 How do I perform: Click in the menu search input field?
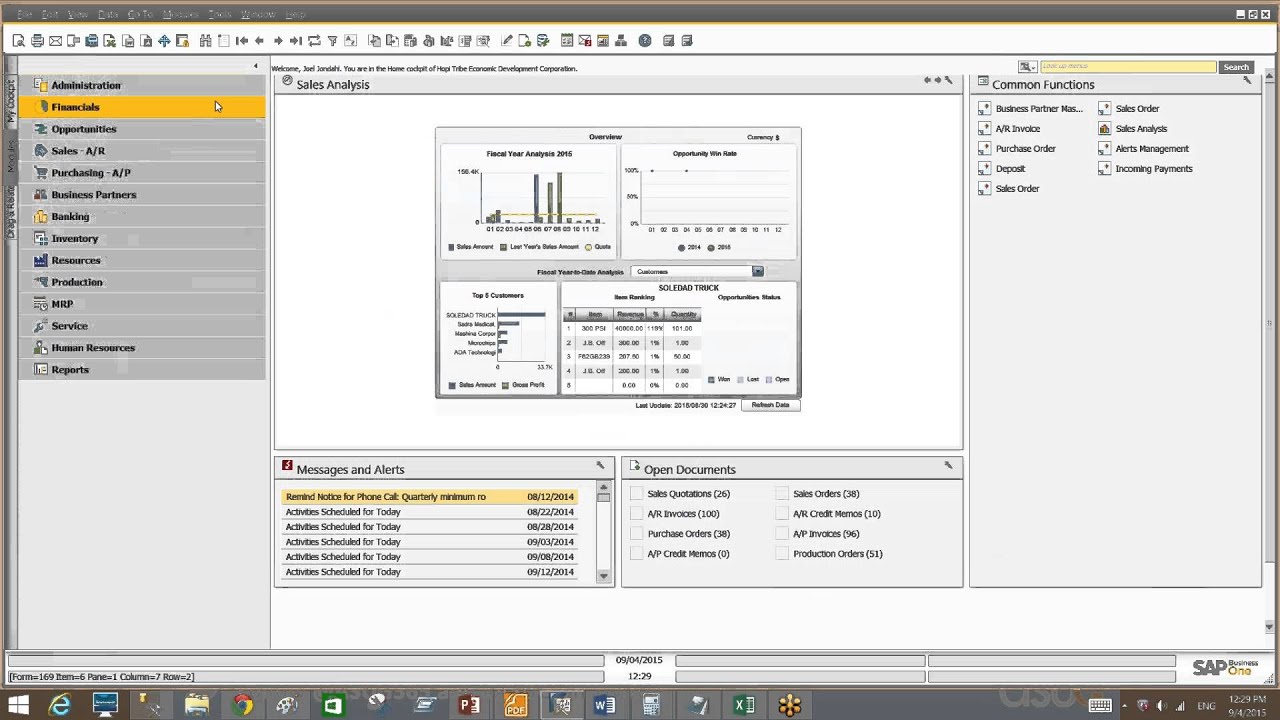(x=1127, y=67)
